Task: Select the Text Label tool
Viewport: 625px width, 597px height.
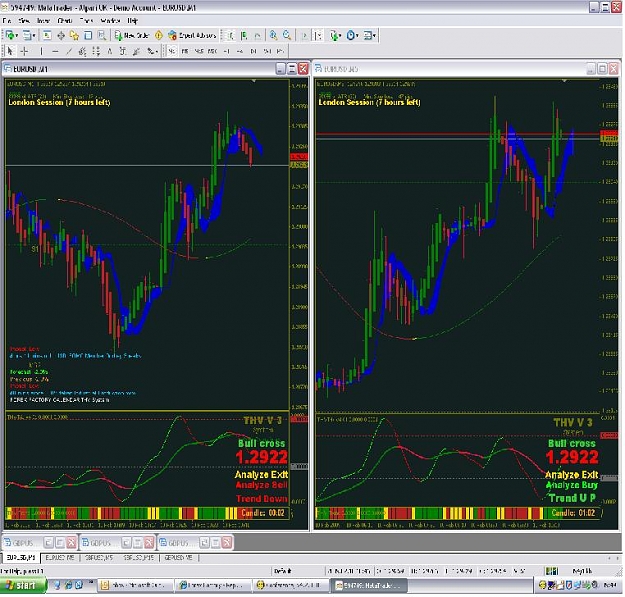Action: coord(123,51)
